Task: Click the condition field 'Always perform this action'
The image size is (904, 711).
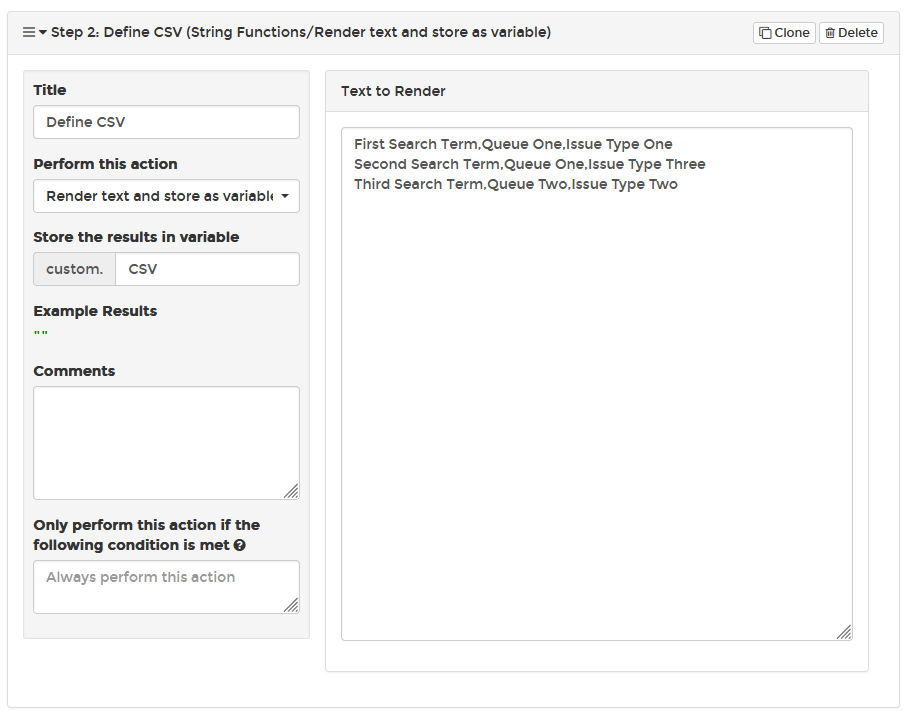Action: 166,587
